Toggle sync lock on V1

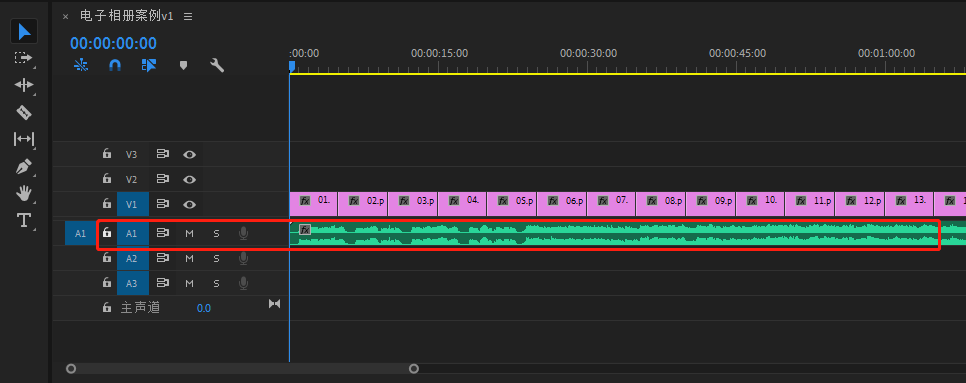[x=163, y=204]
